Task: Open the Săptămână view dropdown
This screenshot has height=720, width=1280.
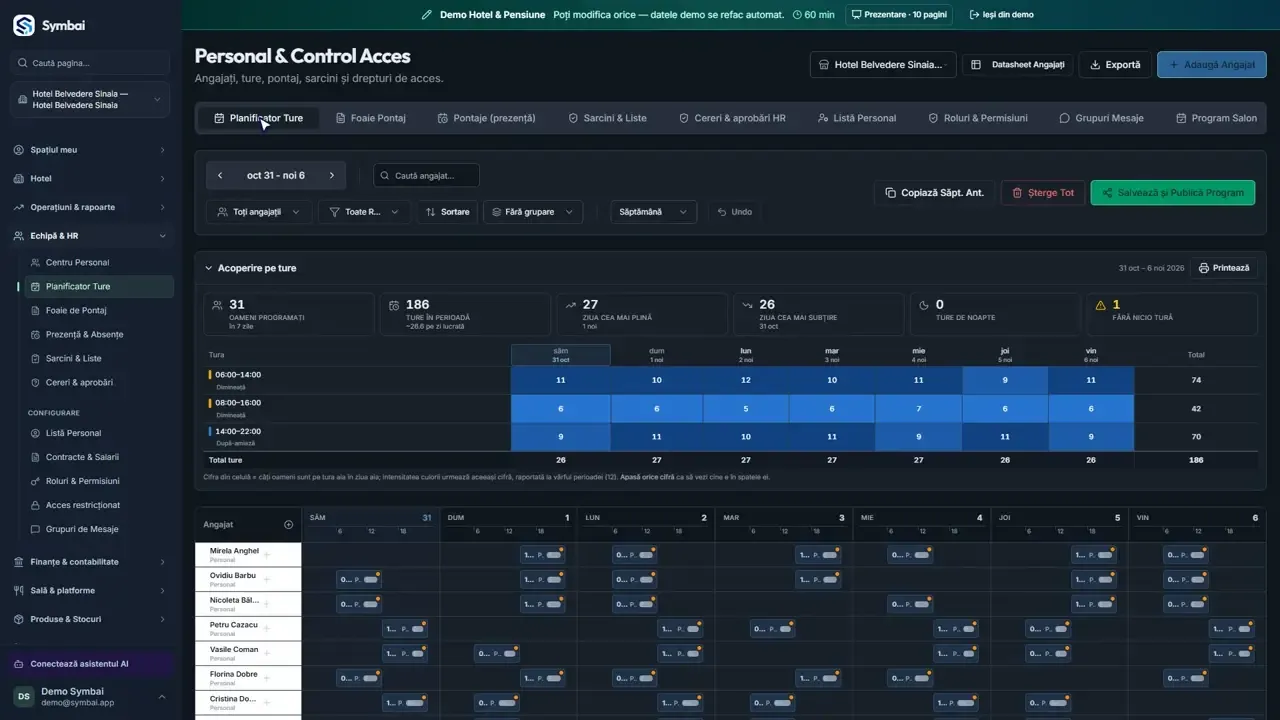Action: [x=653, y=212]
